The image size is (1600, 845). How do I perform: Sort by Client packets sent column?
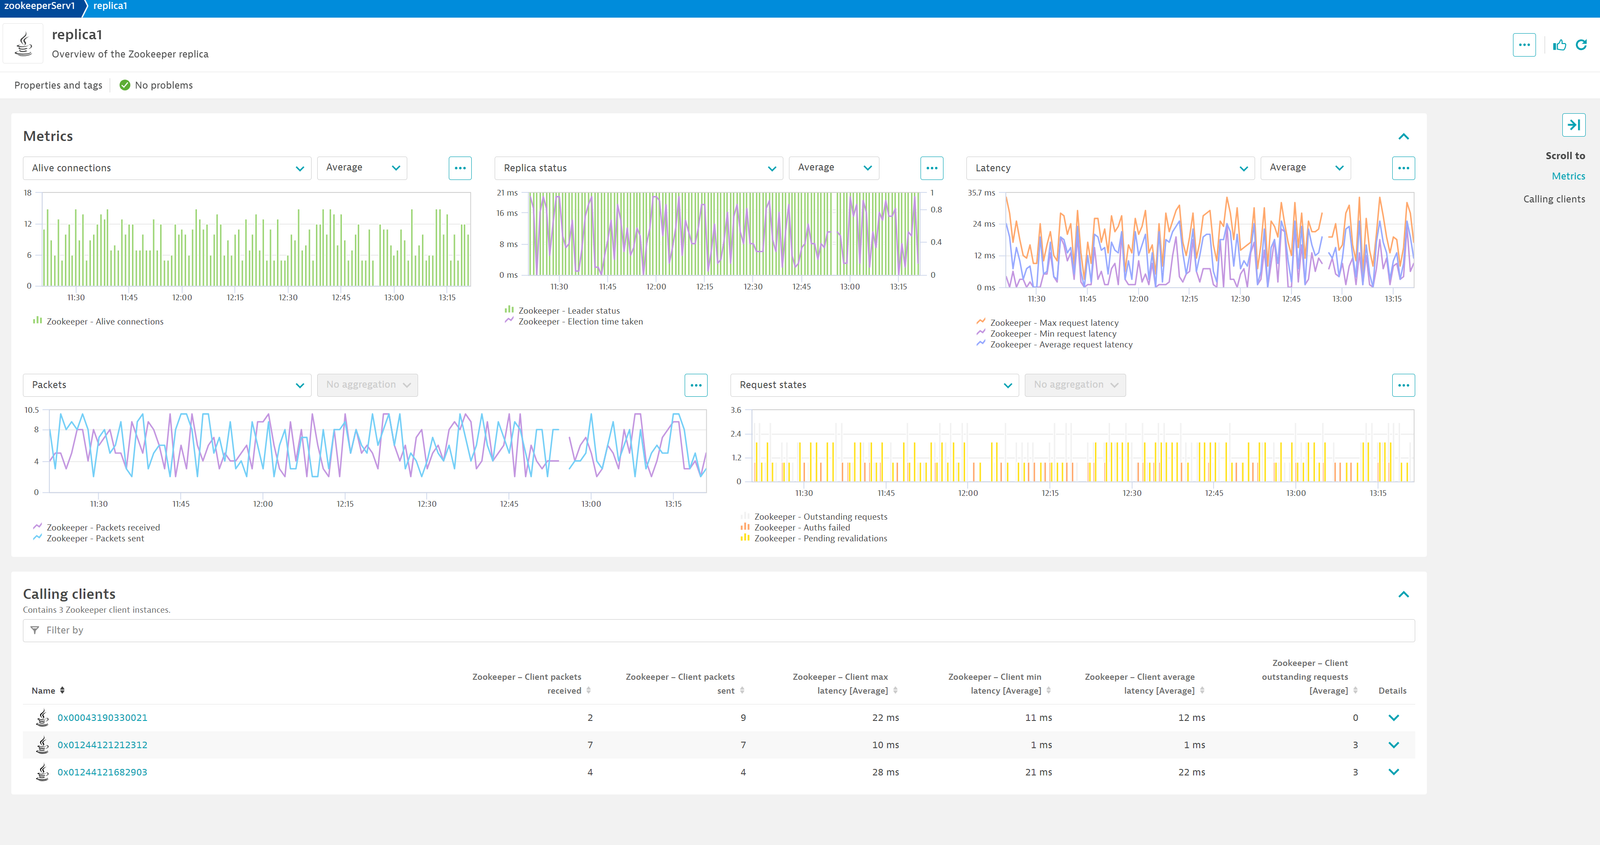(685, 684)
